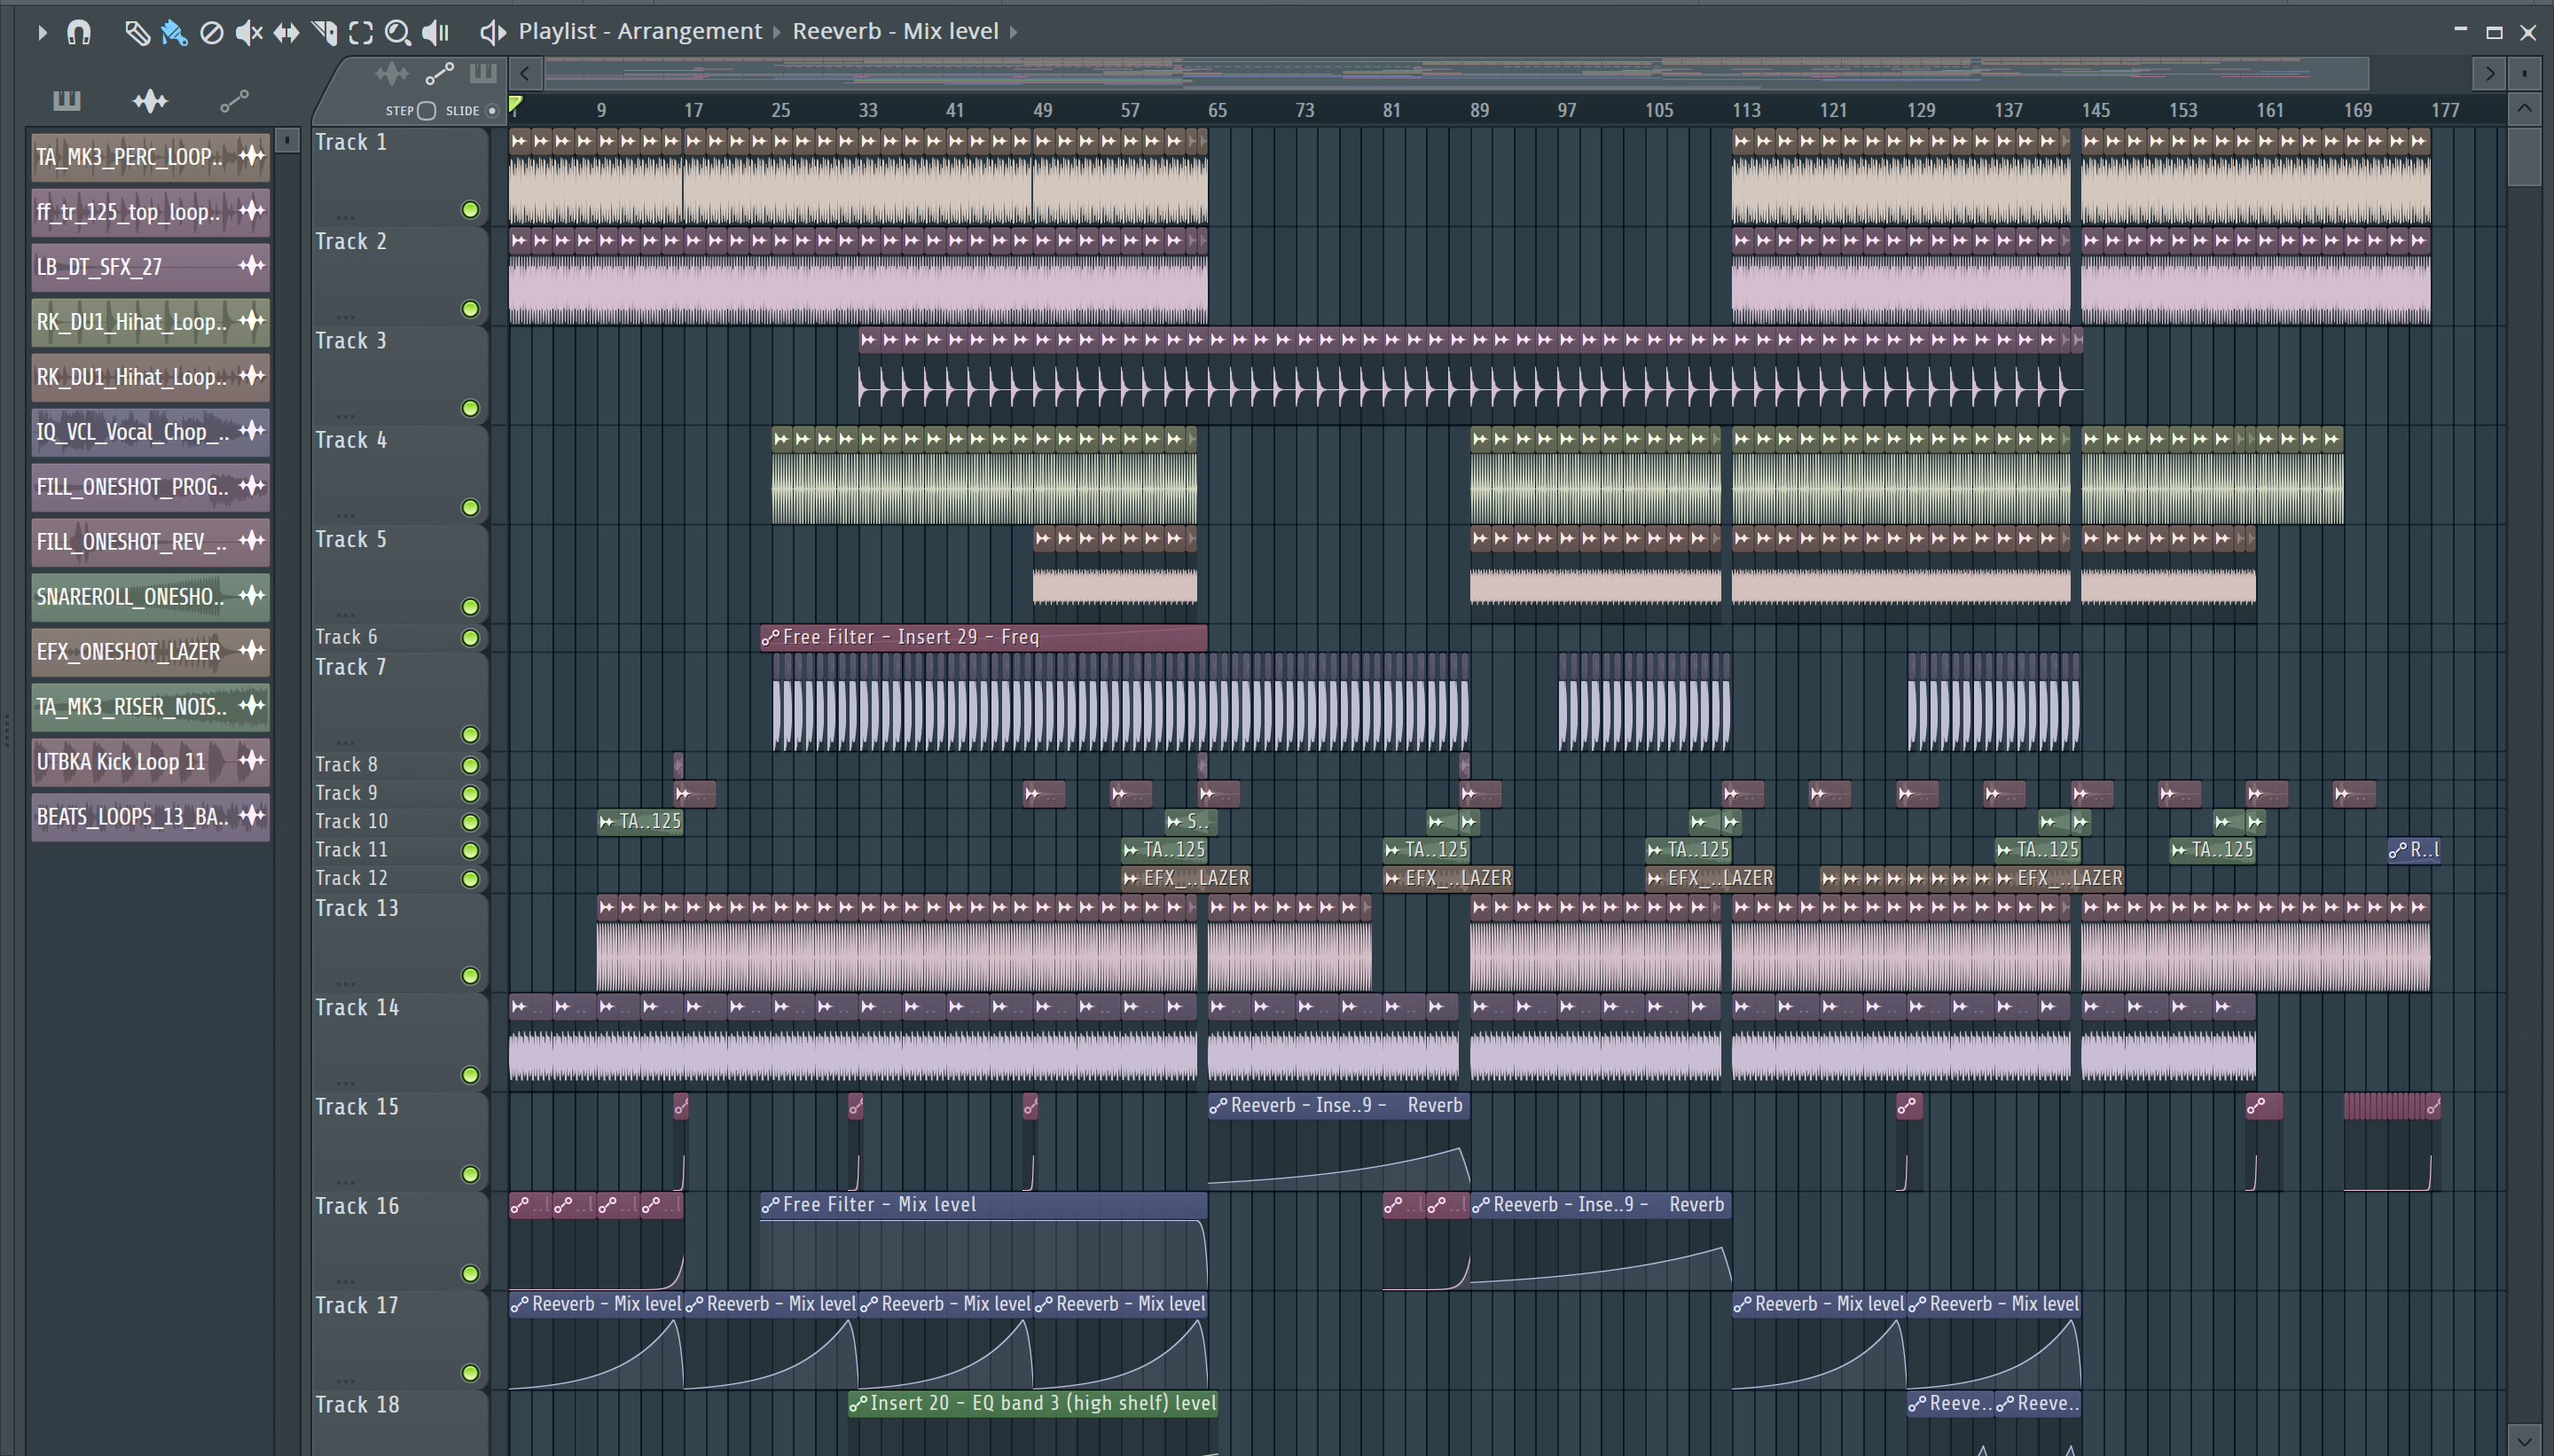The height and width of the screenshot is (1456, 2554).
Task: Select Track 7 header
Action: 399,701
